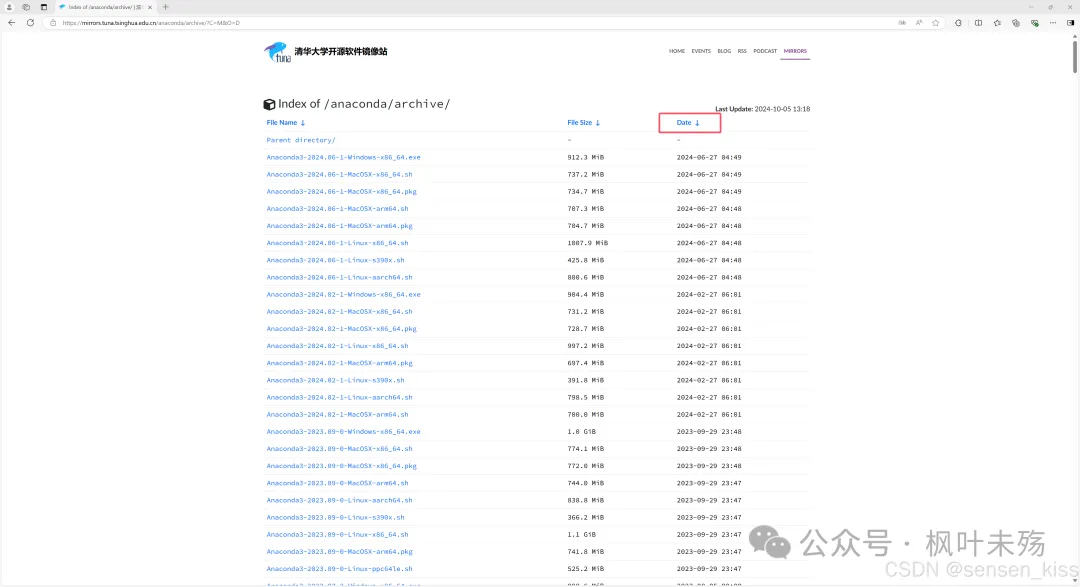Open PODCAST in site navigation
The image size is (1080, 587).
point(765,51)
